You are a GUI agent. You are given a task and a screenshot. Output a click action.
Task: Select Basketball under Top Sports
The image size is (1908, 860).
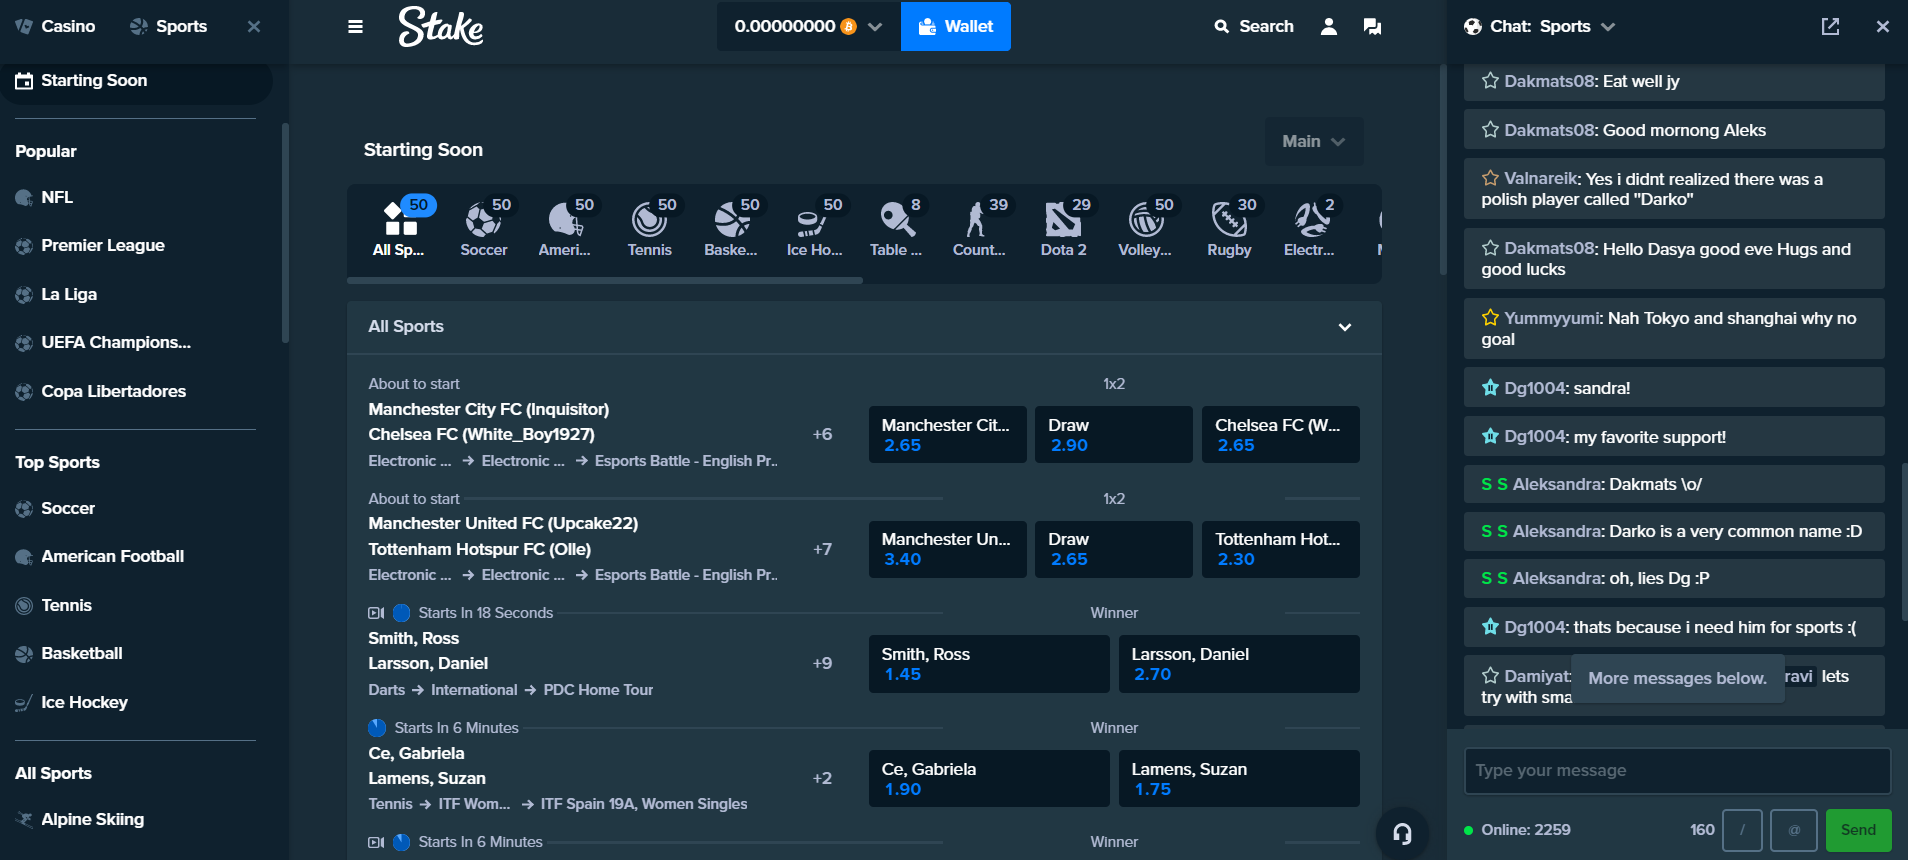(69, 653)
